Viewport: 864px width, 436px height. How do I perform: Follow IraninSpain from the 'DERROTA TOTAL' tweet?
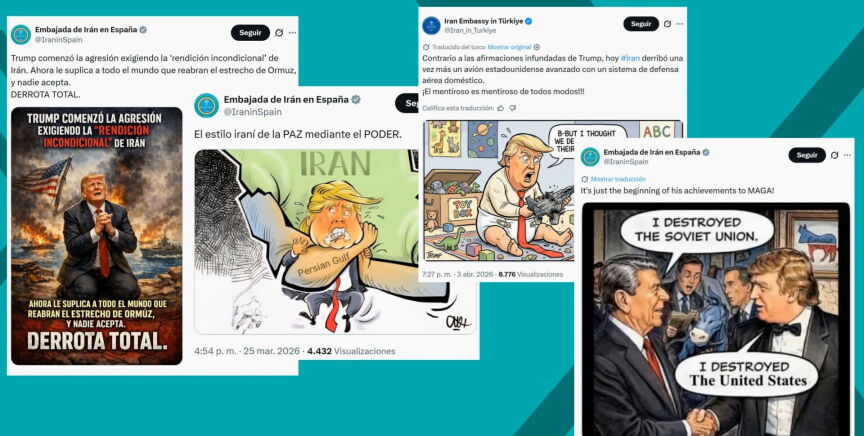[250, 33]
